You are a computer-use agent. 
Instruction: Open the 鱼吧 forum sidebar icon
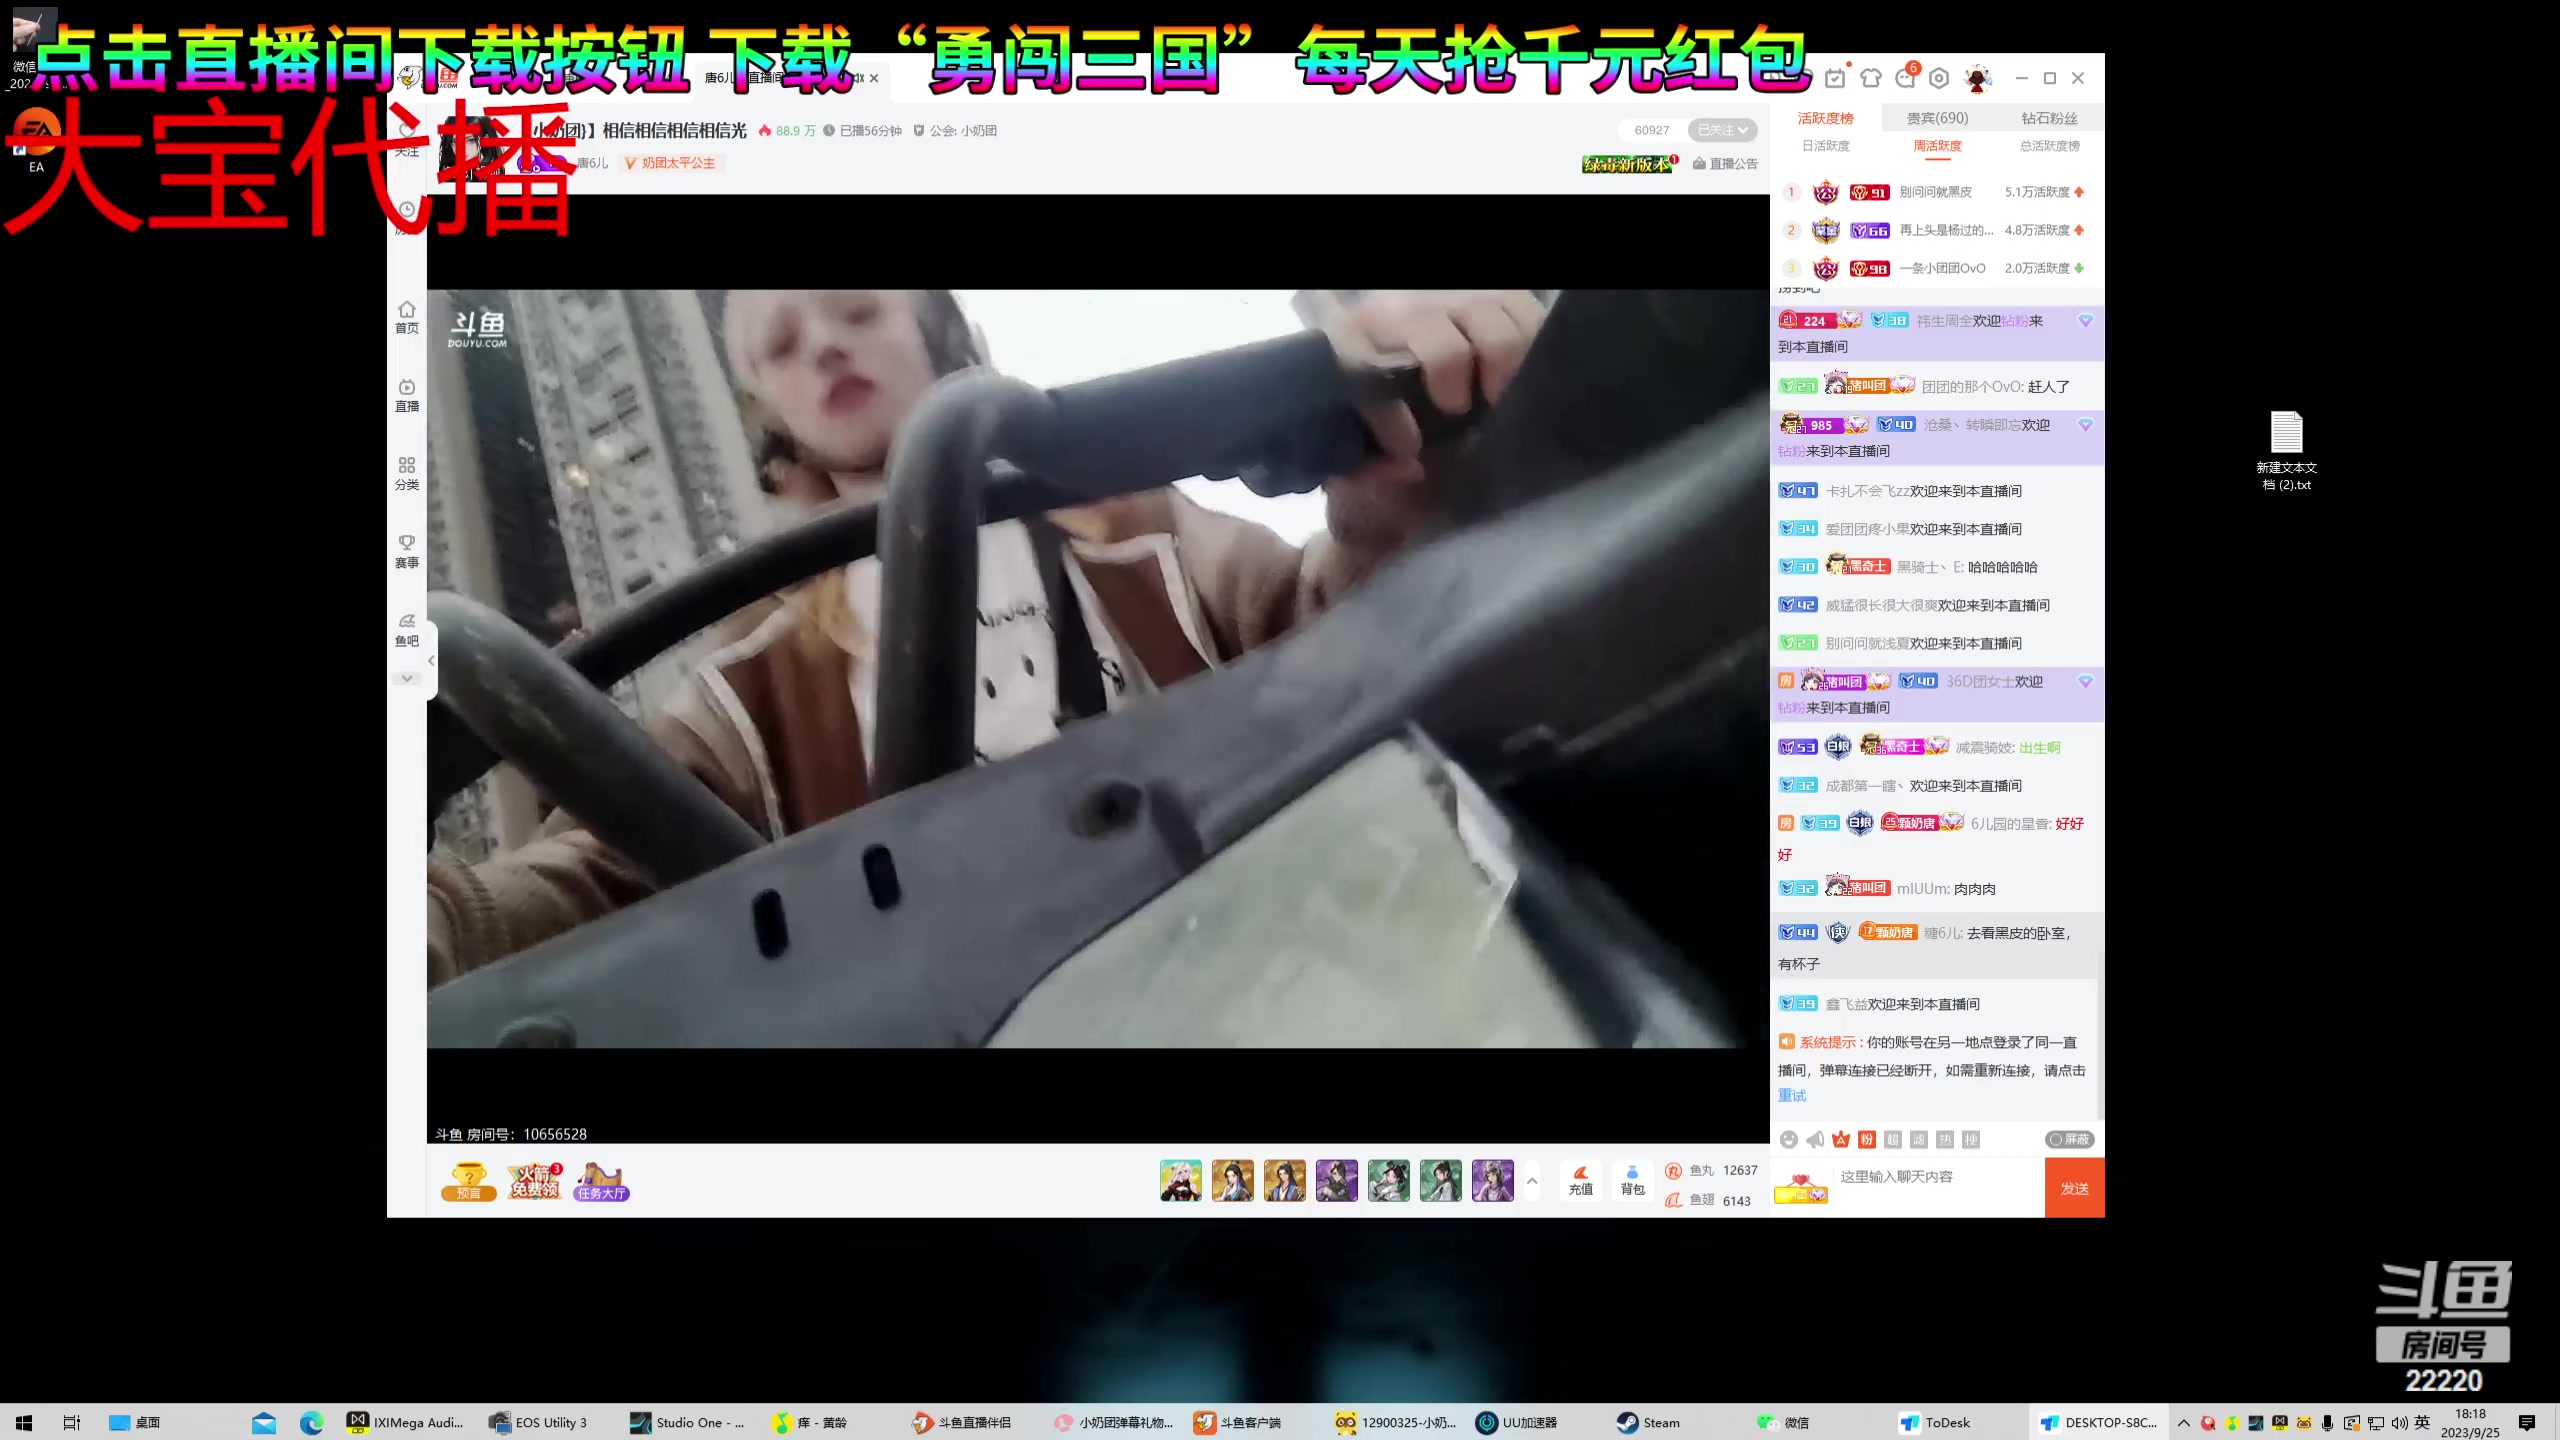407,630
